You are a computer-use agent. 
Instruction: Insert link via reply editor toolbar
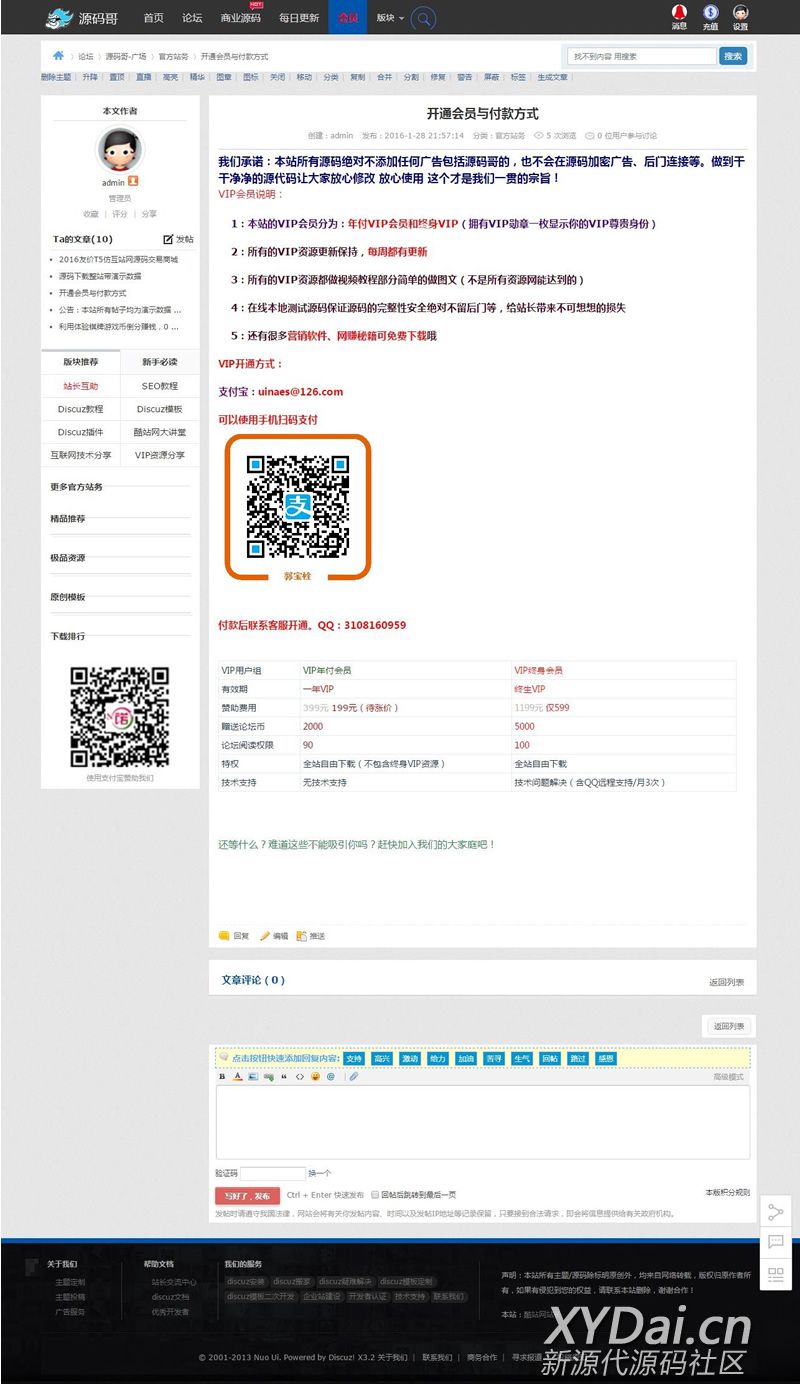[268, 1077]
